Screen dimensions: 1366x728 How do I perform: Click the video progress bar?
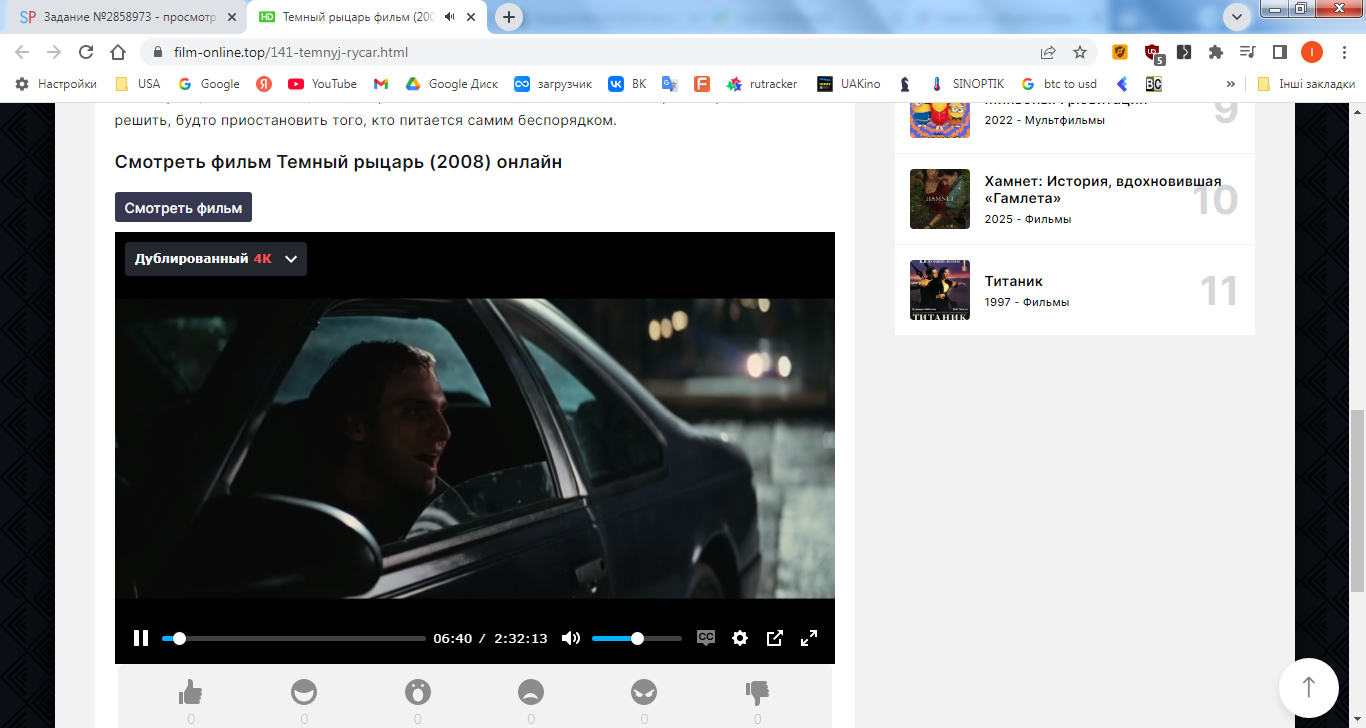[x=294, y=638]
